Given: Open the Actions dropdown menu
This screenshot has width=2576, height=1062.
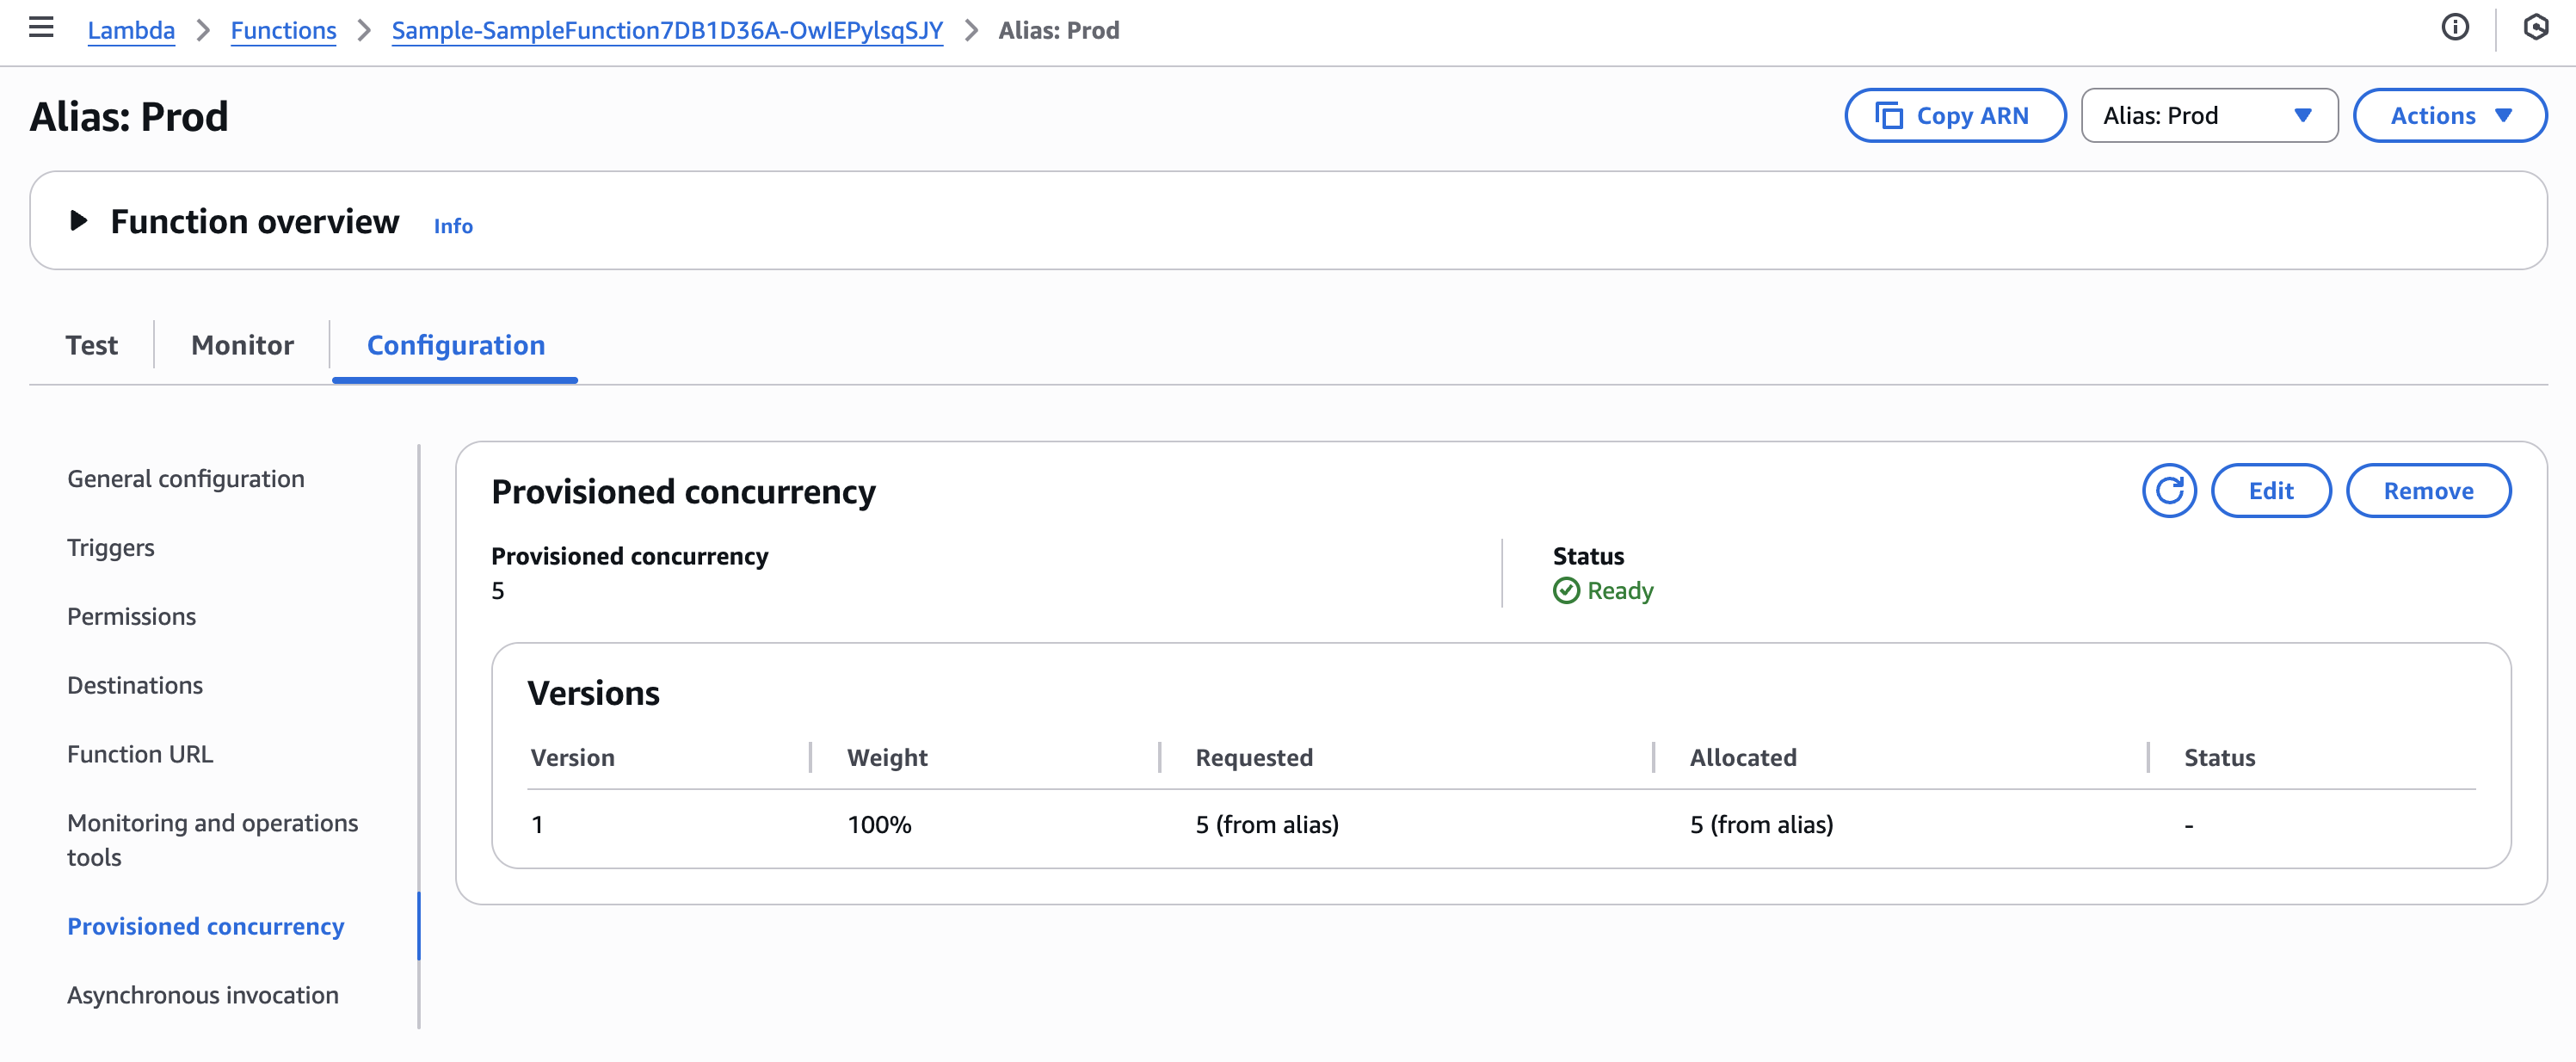Looking at the screenshot, I should tap(2449, 116).
